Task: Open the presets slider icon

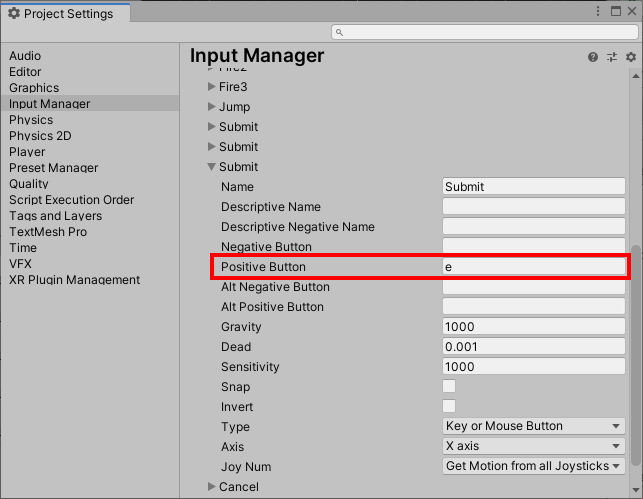Action: point(612,57)
